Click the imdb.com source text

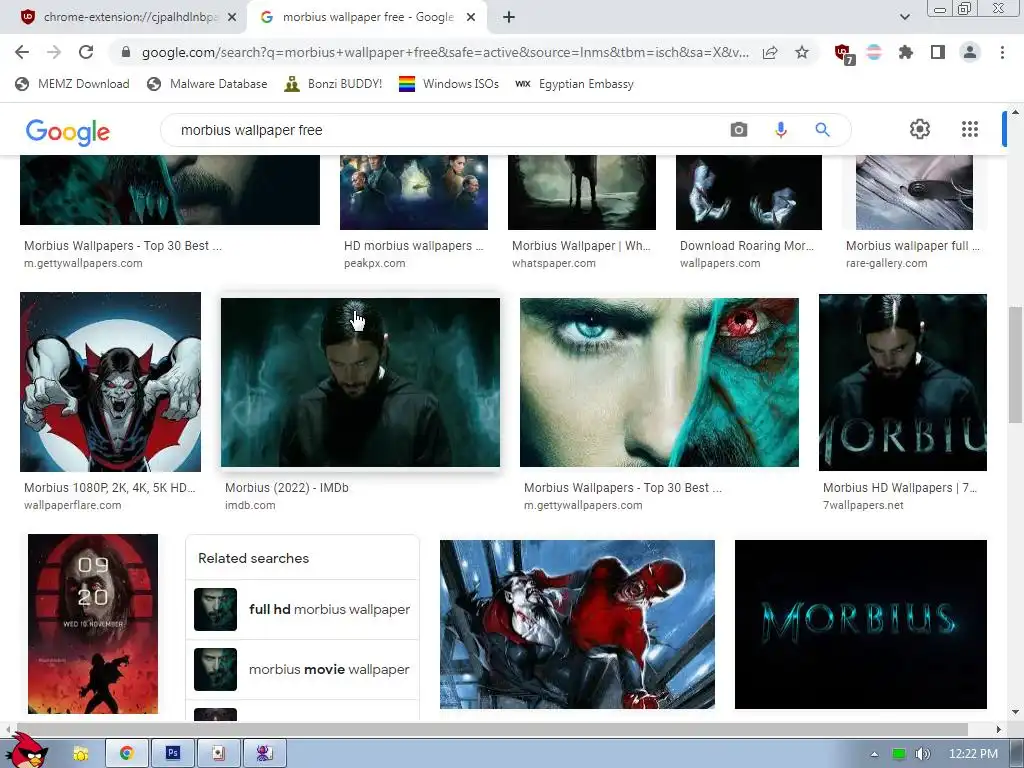[250, 505]
